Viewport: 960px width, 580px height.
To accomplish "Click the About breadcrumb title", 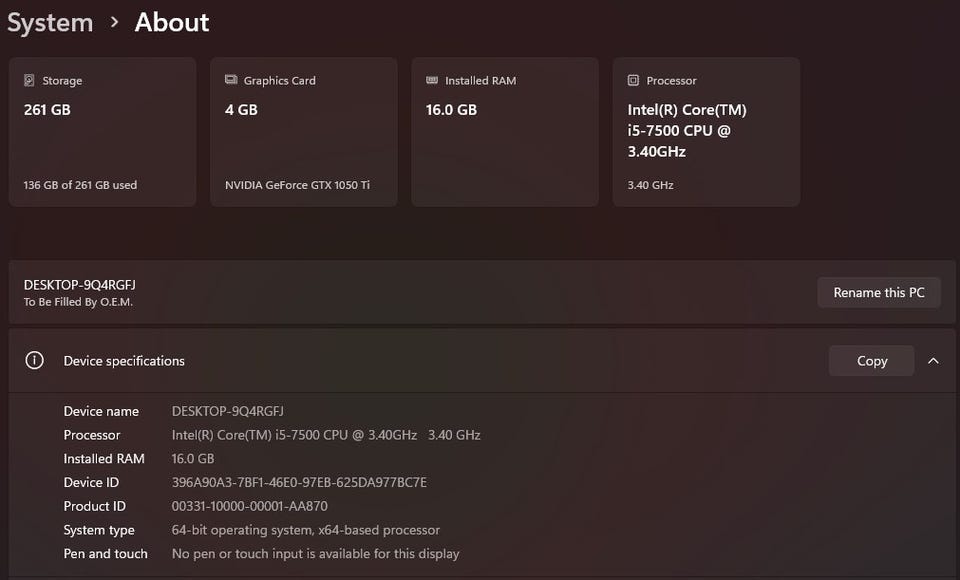I will point(172,23).
